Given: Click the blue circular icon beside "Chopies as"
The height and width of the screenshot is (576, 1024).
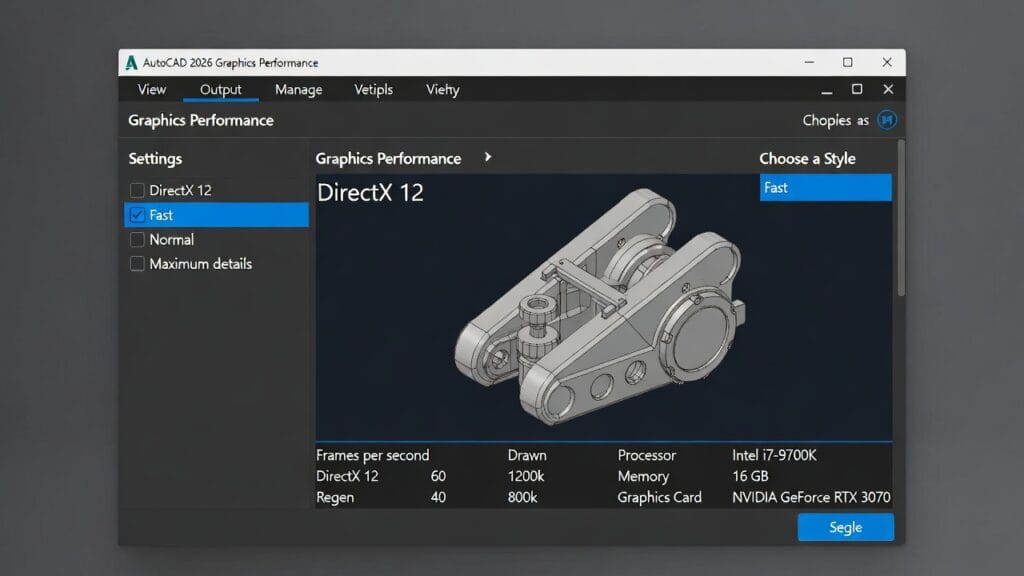Looking at the screenshot, I should tap(888, 120).
